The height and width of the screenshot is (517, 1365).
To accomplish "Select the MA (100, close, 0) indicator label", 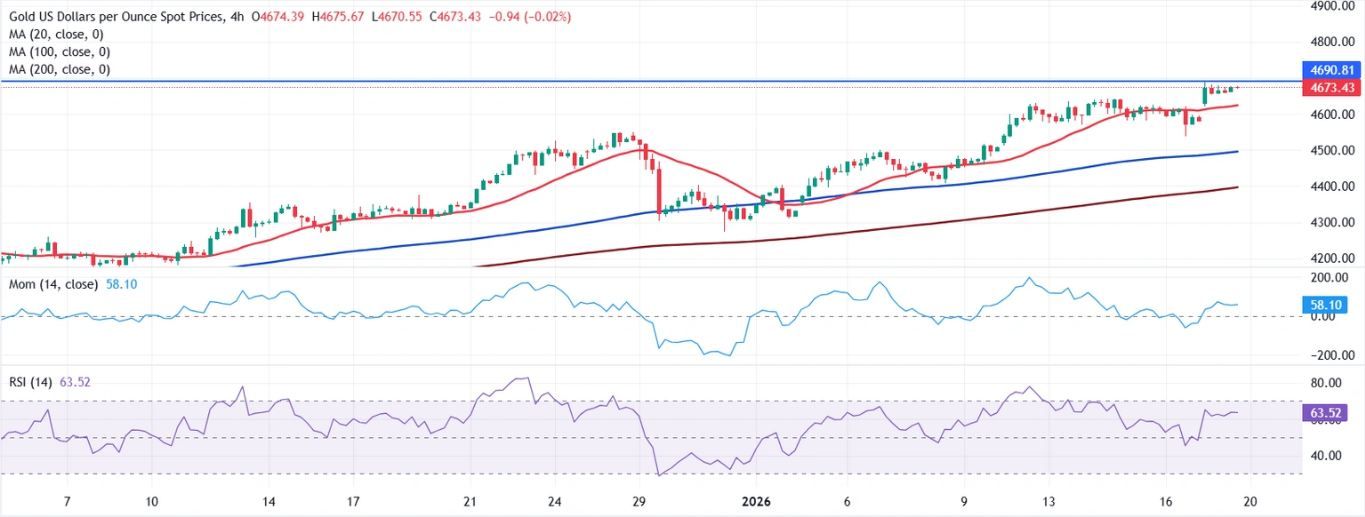I will tap(59, 52).
